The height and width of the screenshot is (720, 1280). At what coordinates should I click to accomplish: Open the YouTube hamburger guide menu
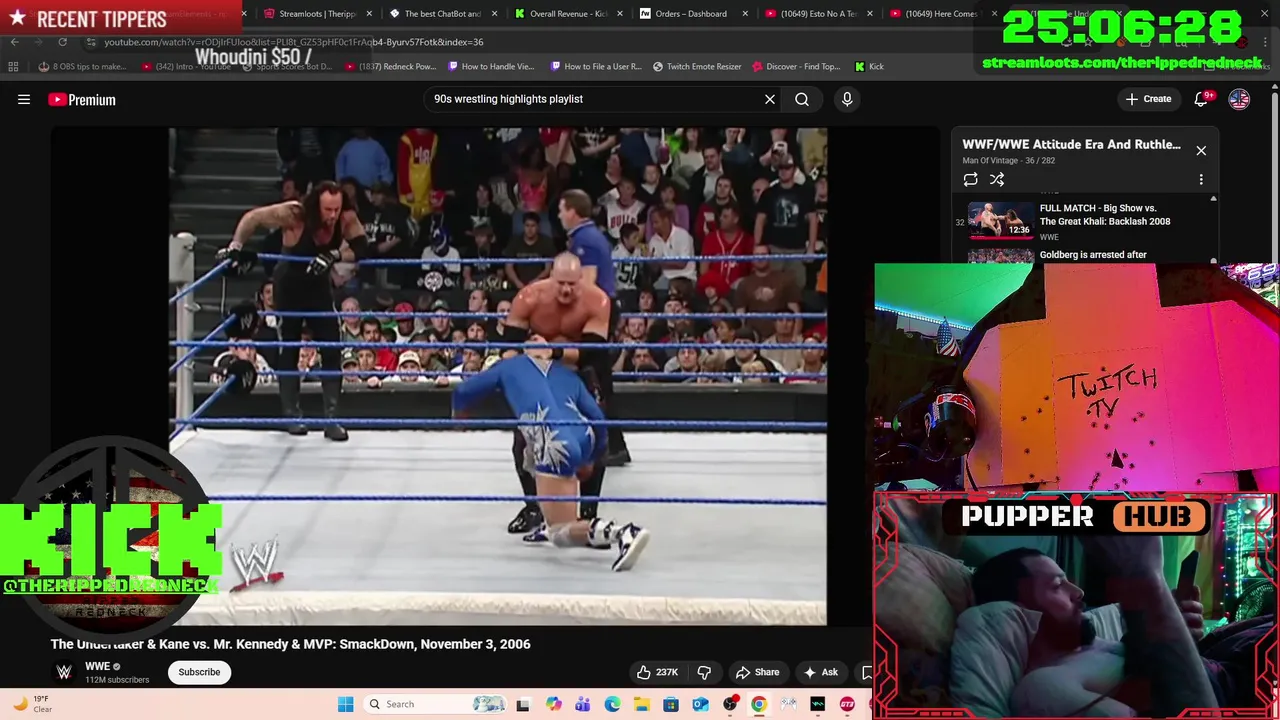pyautogui.click(x=24, y=99)
